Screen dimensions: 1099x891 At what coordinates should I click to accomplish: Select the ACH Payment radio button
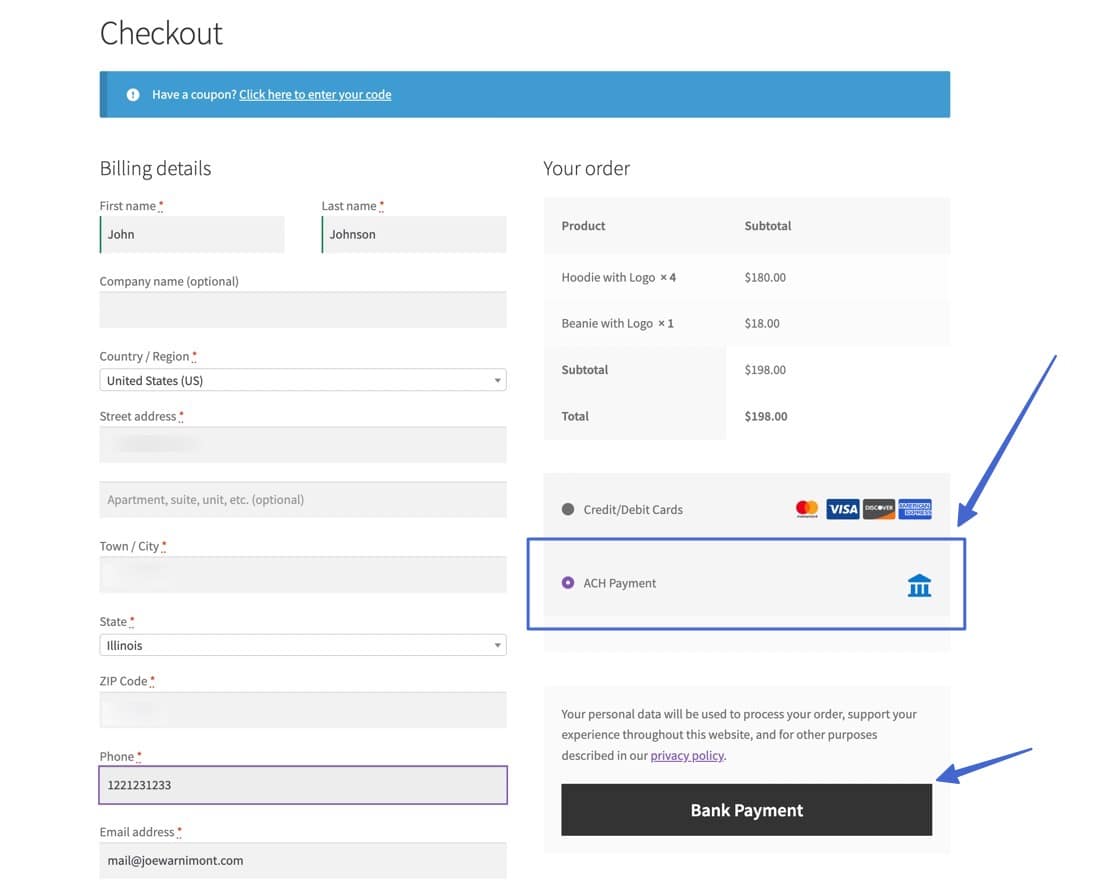(567, 582)
